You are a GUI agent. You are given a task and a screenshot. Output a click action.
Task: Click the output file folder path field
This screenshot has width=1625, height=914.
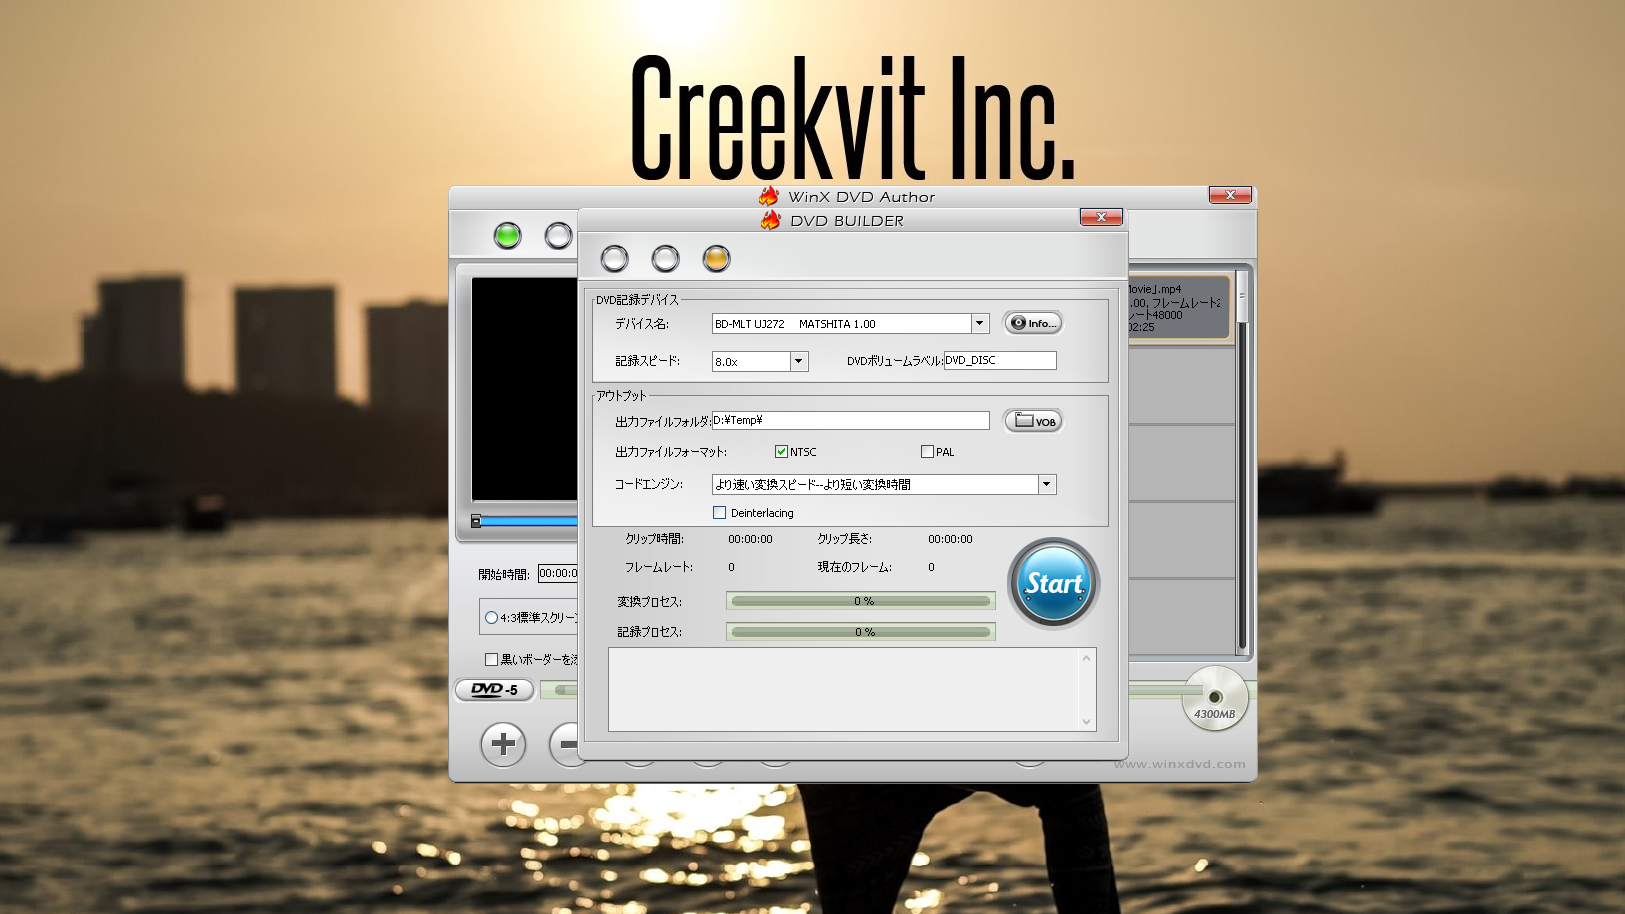[850, 421]
